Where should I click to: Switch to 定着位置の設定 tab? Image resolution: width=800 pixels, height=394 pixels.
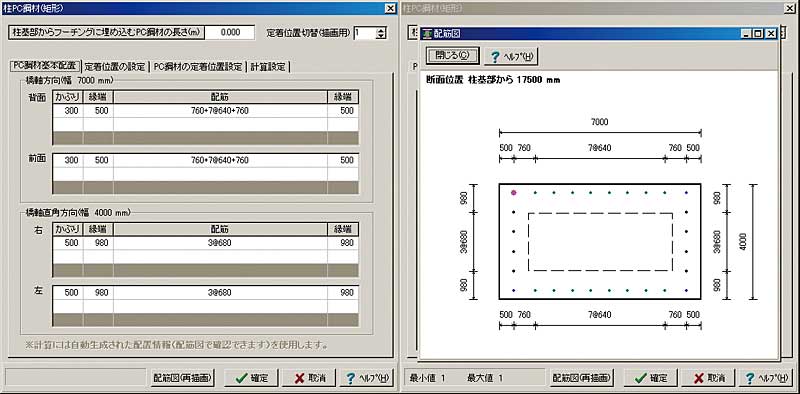pyautogui.click(x=114, y=67)
